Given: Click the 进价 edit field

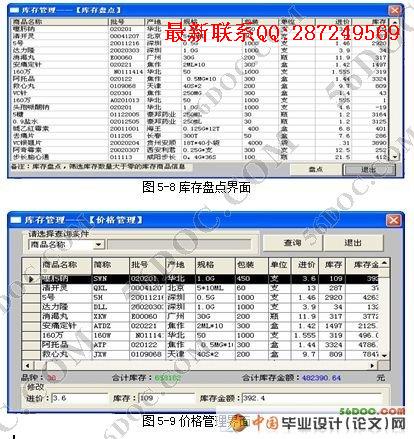Looking at the screenshot, I should pyautogui.click(x=80, y=398).
